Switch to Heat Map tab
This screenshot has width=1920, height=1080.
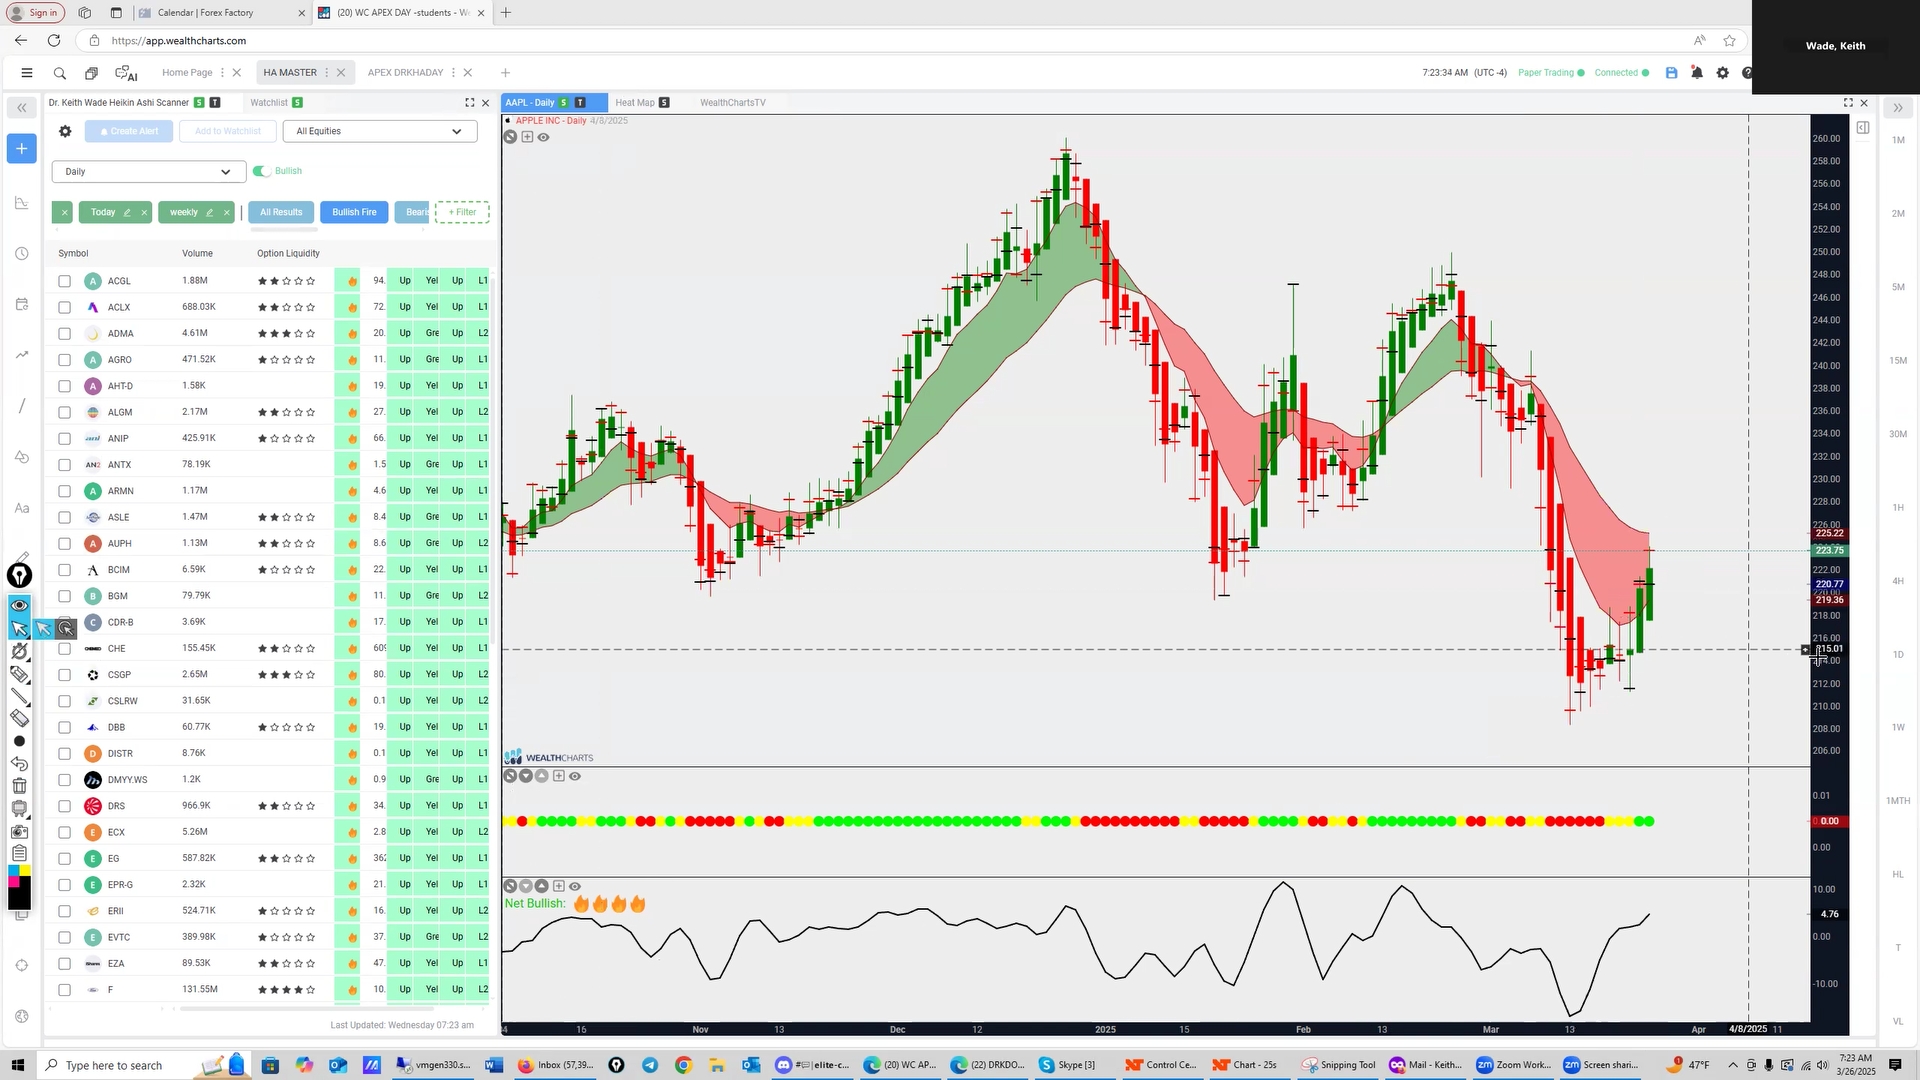(635, 103)
